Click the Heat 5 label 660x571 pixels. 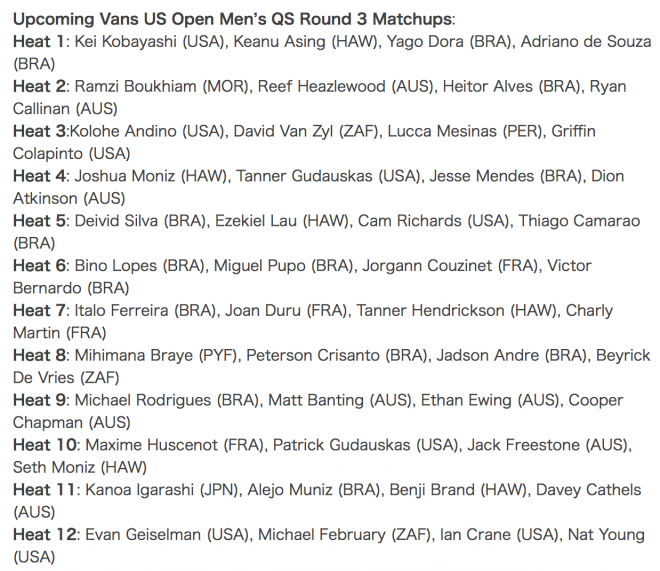[x=39, y=221]
